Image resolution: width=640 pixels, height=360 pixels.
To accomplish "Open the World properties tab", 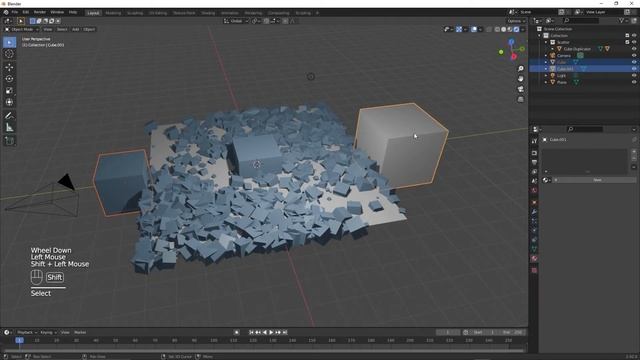I will (534, 191).
